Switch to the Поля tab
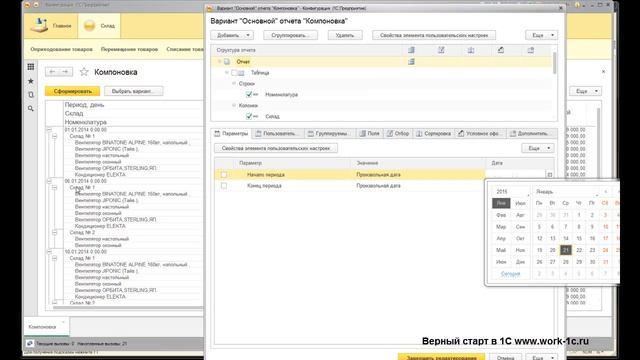 coord(370,133)
